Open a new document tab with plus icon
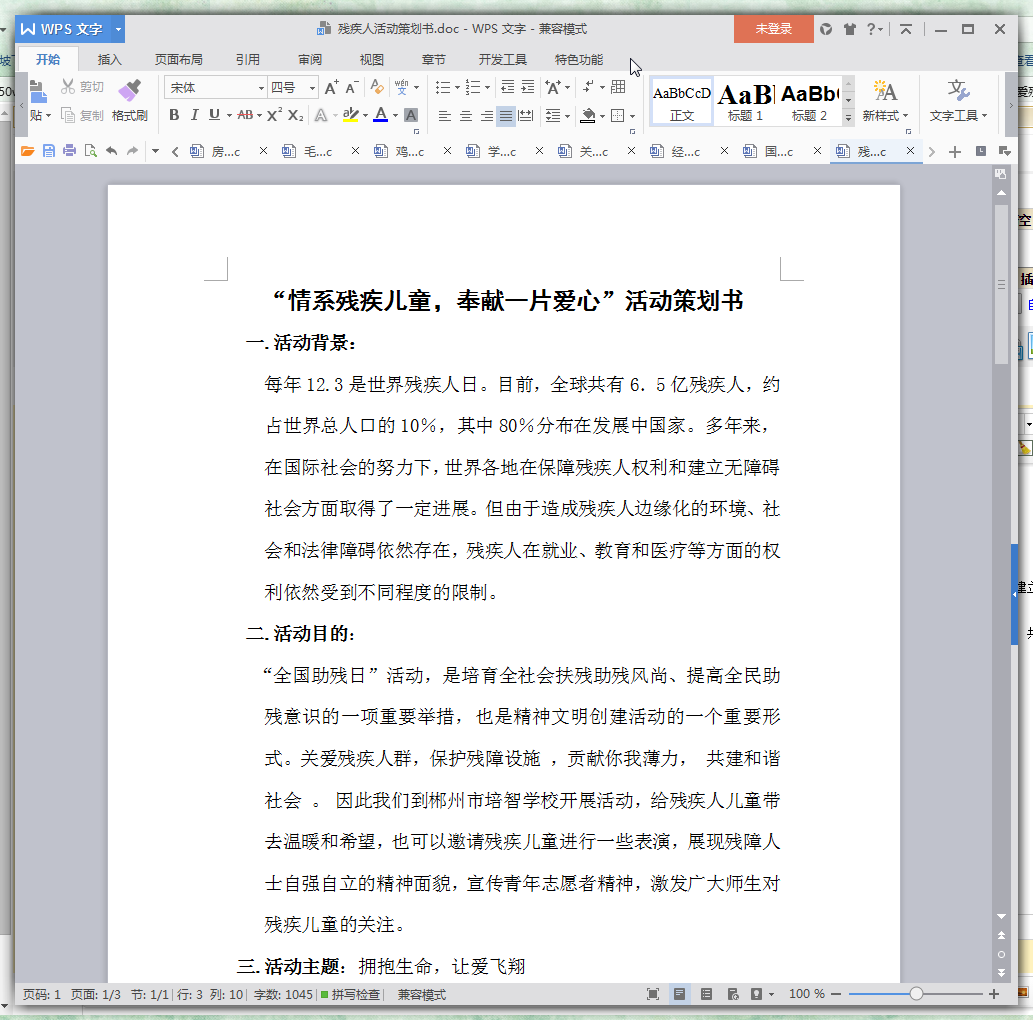Viewport: 1033px width, 1020px height. coord(955,152)
